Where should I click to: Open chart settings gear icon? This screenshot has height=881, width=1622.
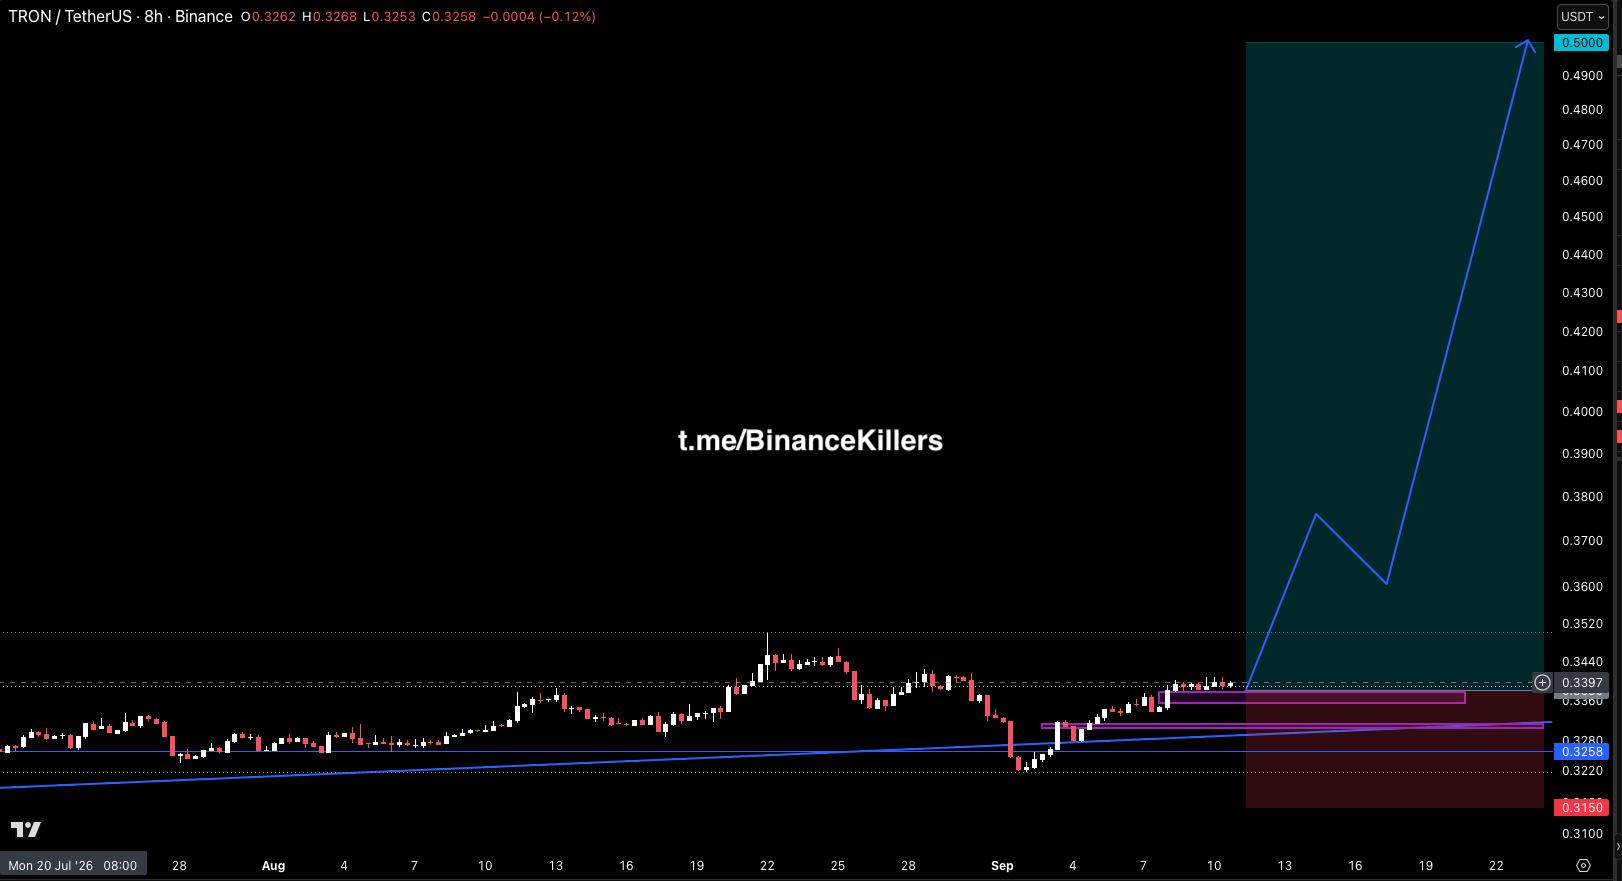(x=1583, y=865)
